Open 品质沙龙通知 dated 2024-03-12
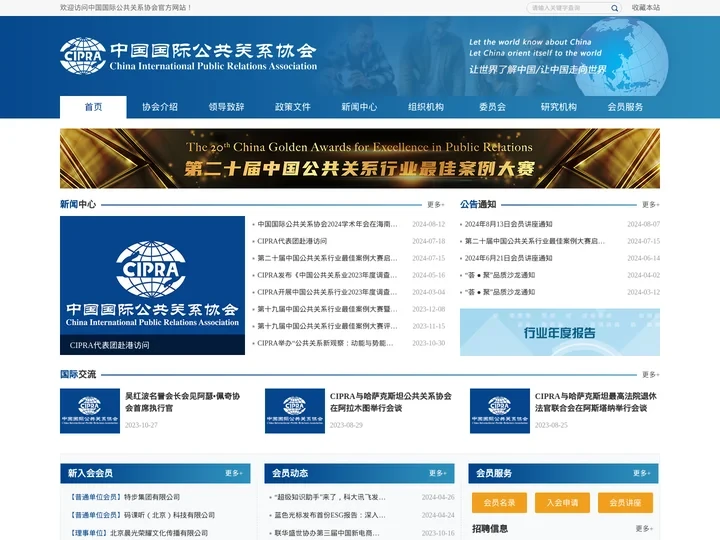Viewport: 720px width, 540px height. point(500,292)
